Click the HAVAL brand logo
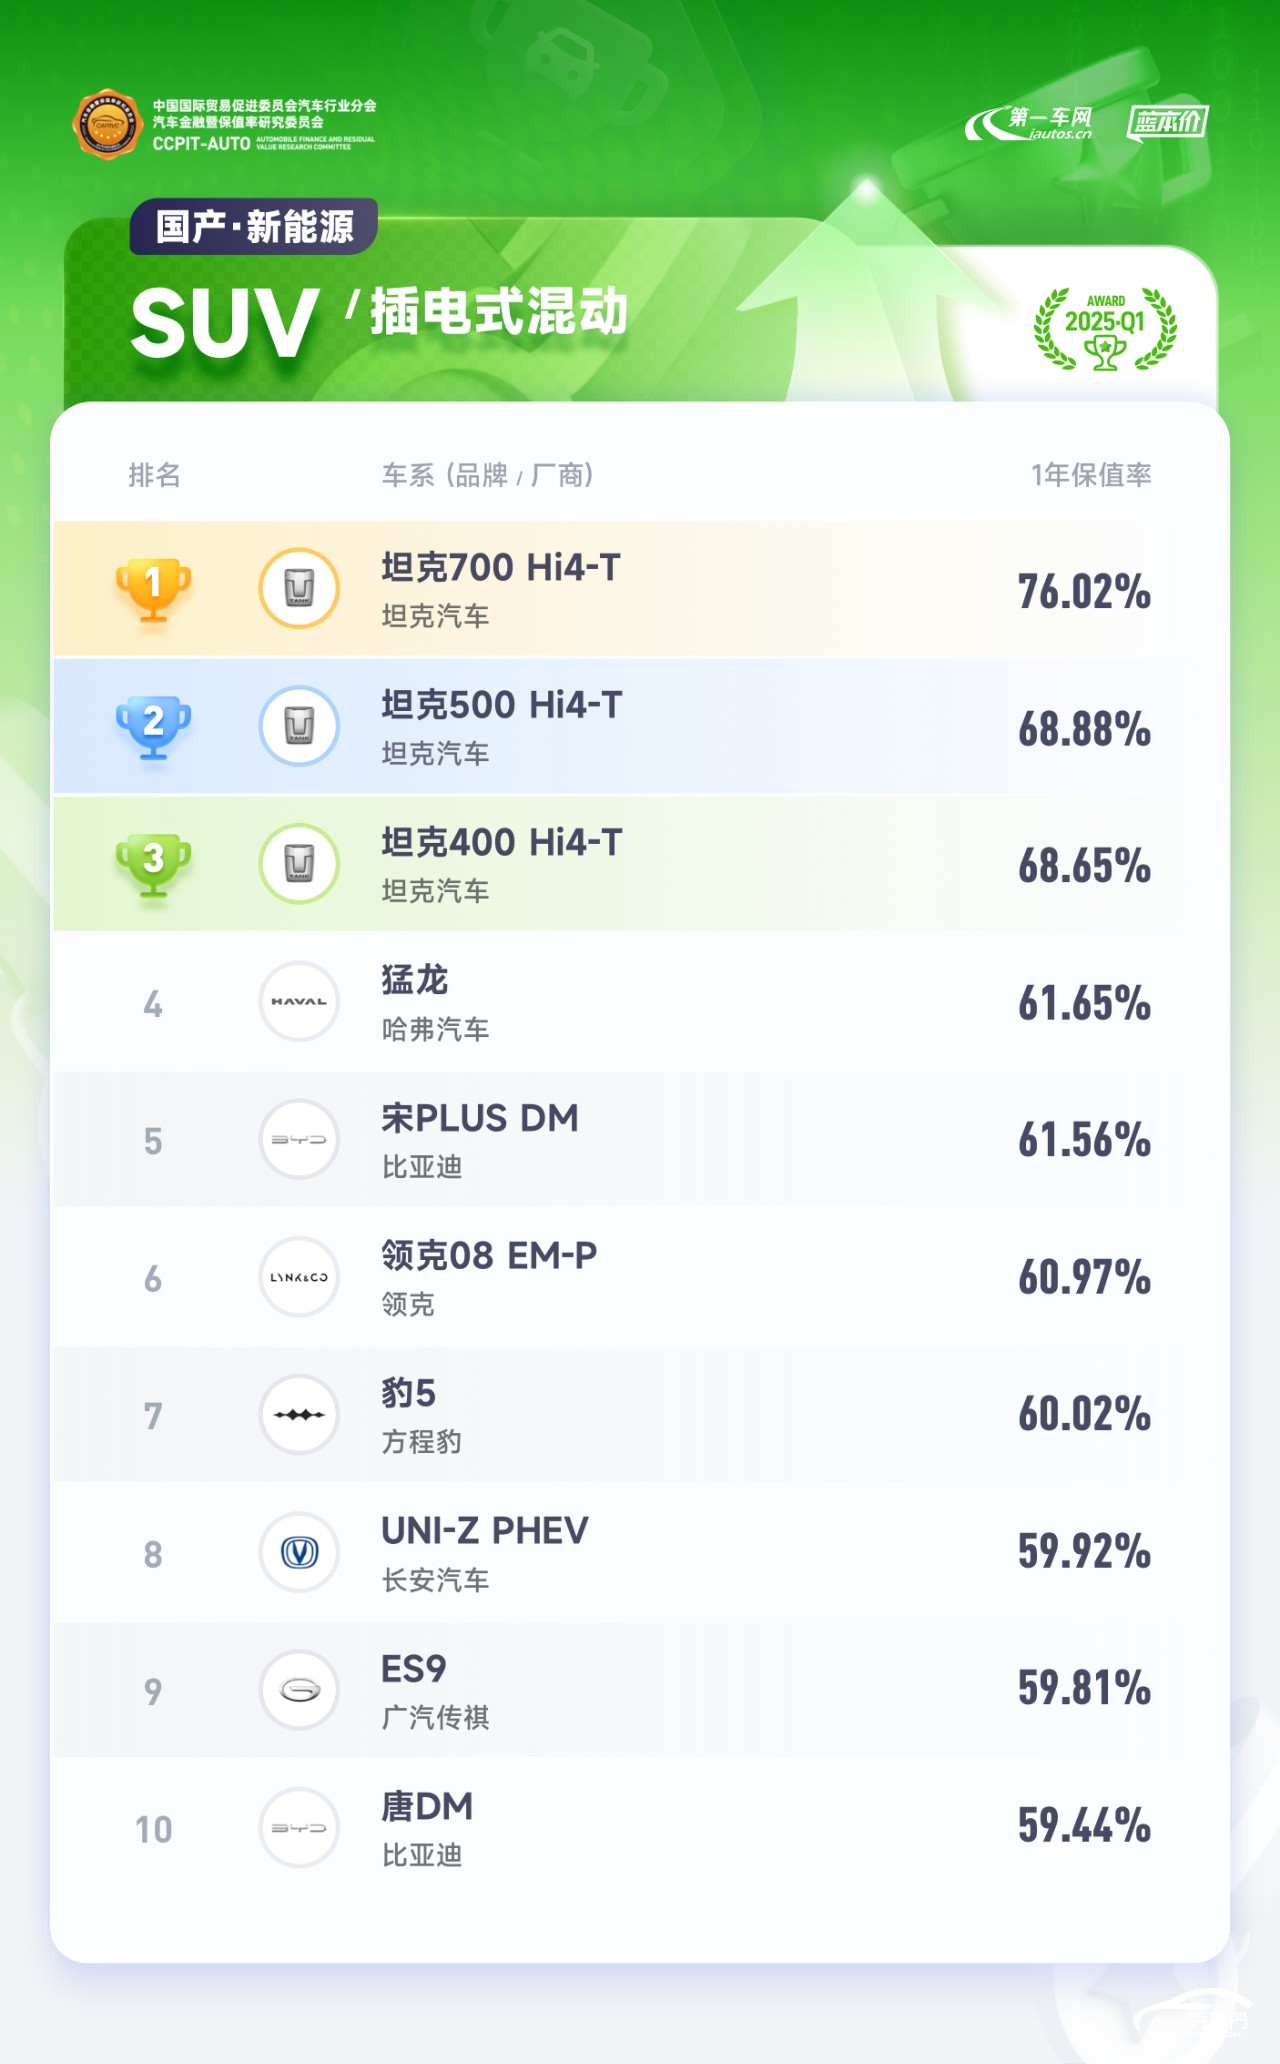Image resolution: width=1280 pixels, height=2064 pixels. click(x=299, y=1001)
